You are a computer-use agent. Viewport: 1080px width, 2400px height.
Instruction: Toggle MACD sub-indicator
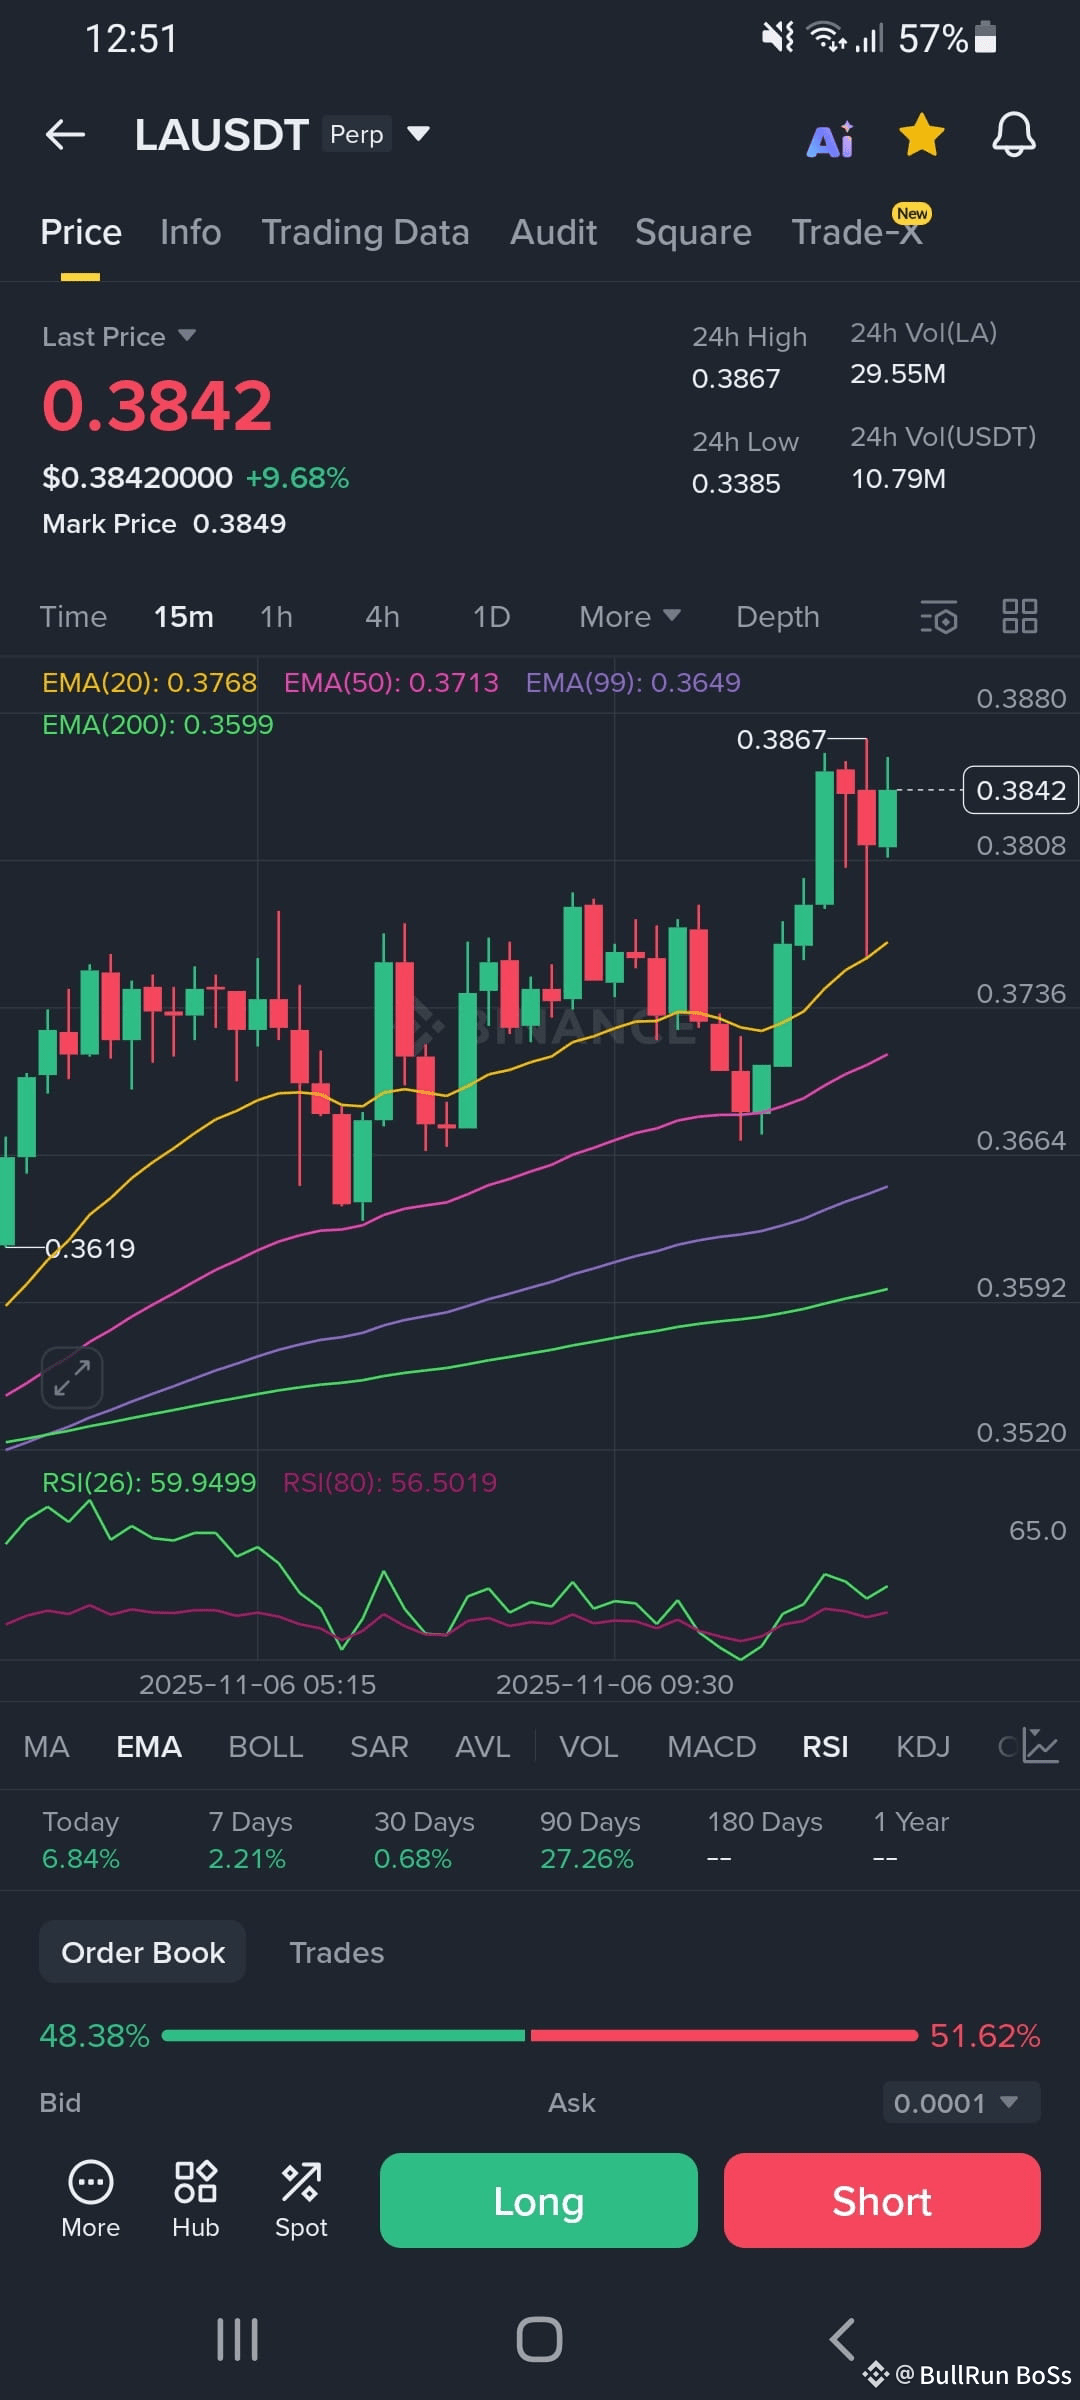click(712, 1747)
